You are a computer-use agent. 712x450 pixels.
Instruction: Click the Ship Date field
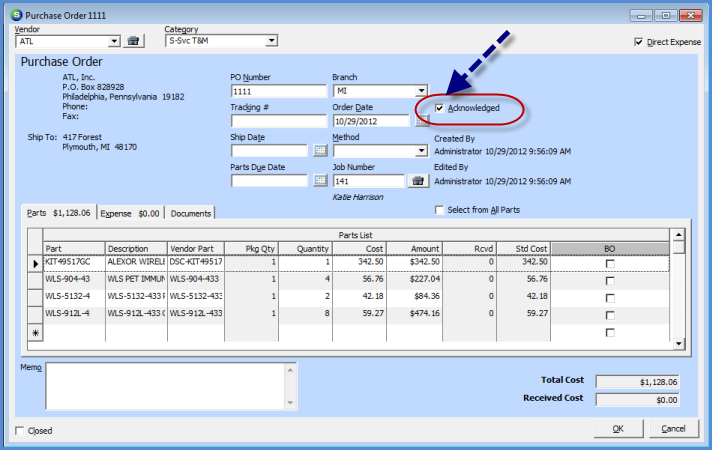pos(269,151)
